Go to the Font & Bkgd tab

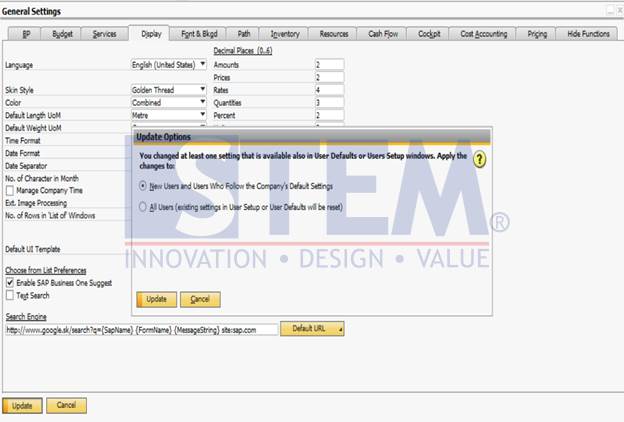pos(198,34)
